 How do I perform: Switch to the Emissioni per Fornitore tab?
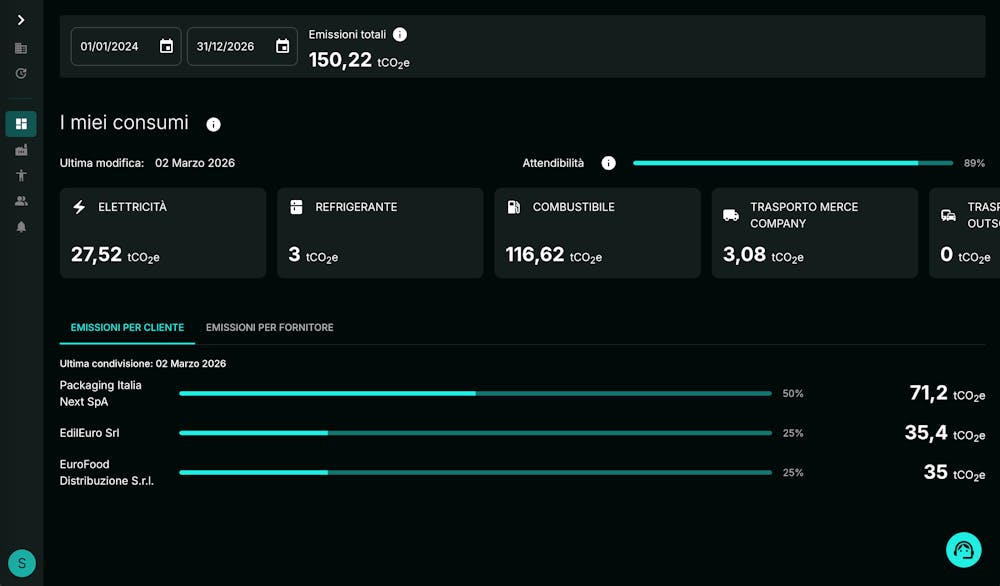[x=269, y=327]
